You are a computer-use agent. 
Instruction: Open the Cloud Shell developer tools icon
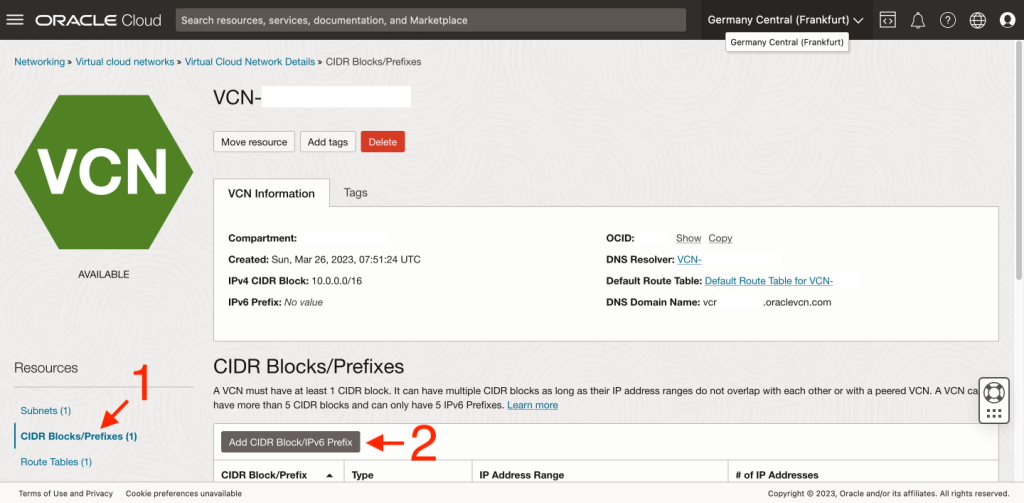887,20
